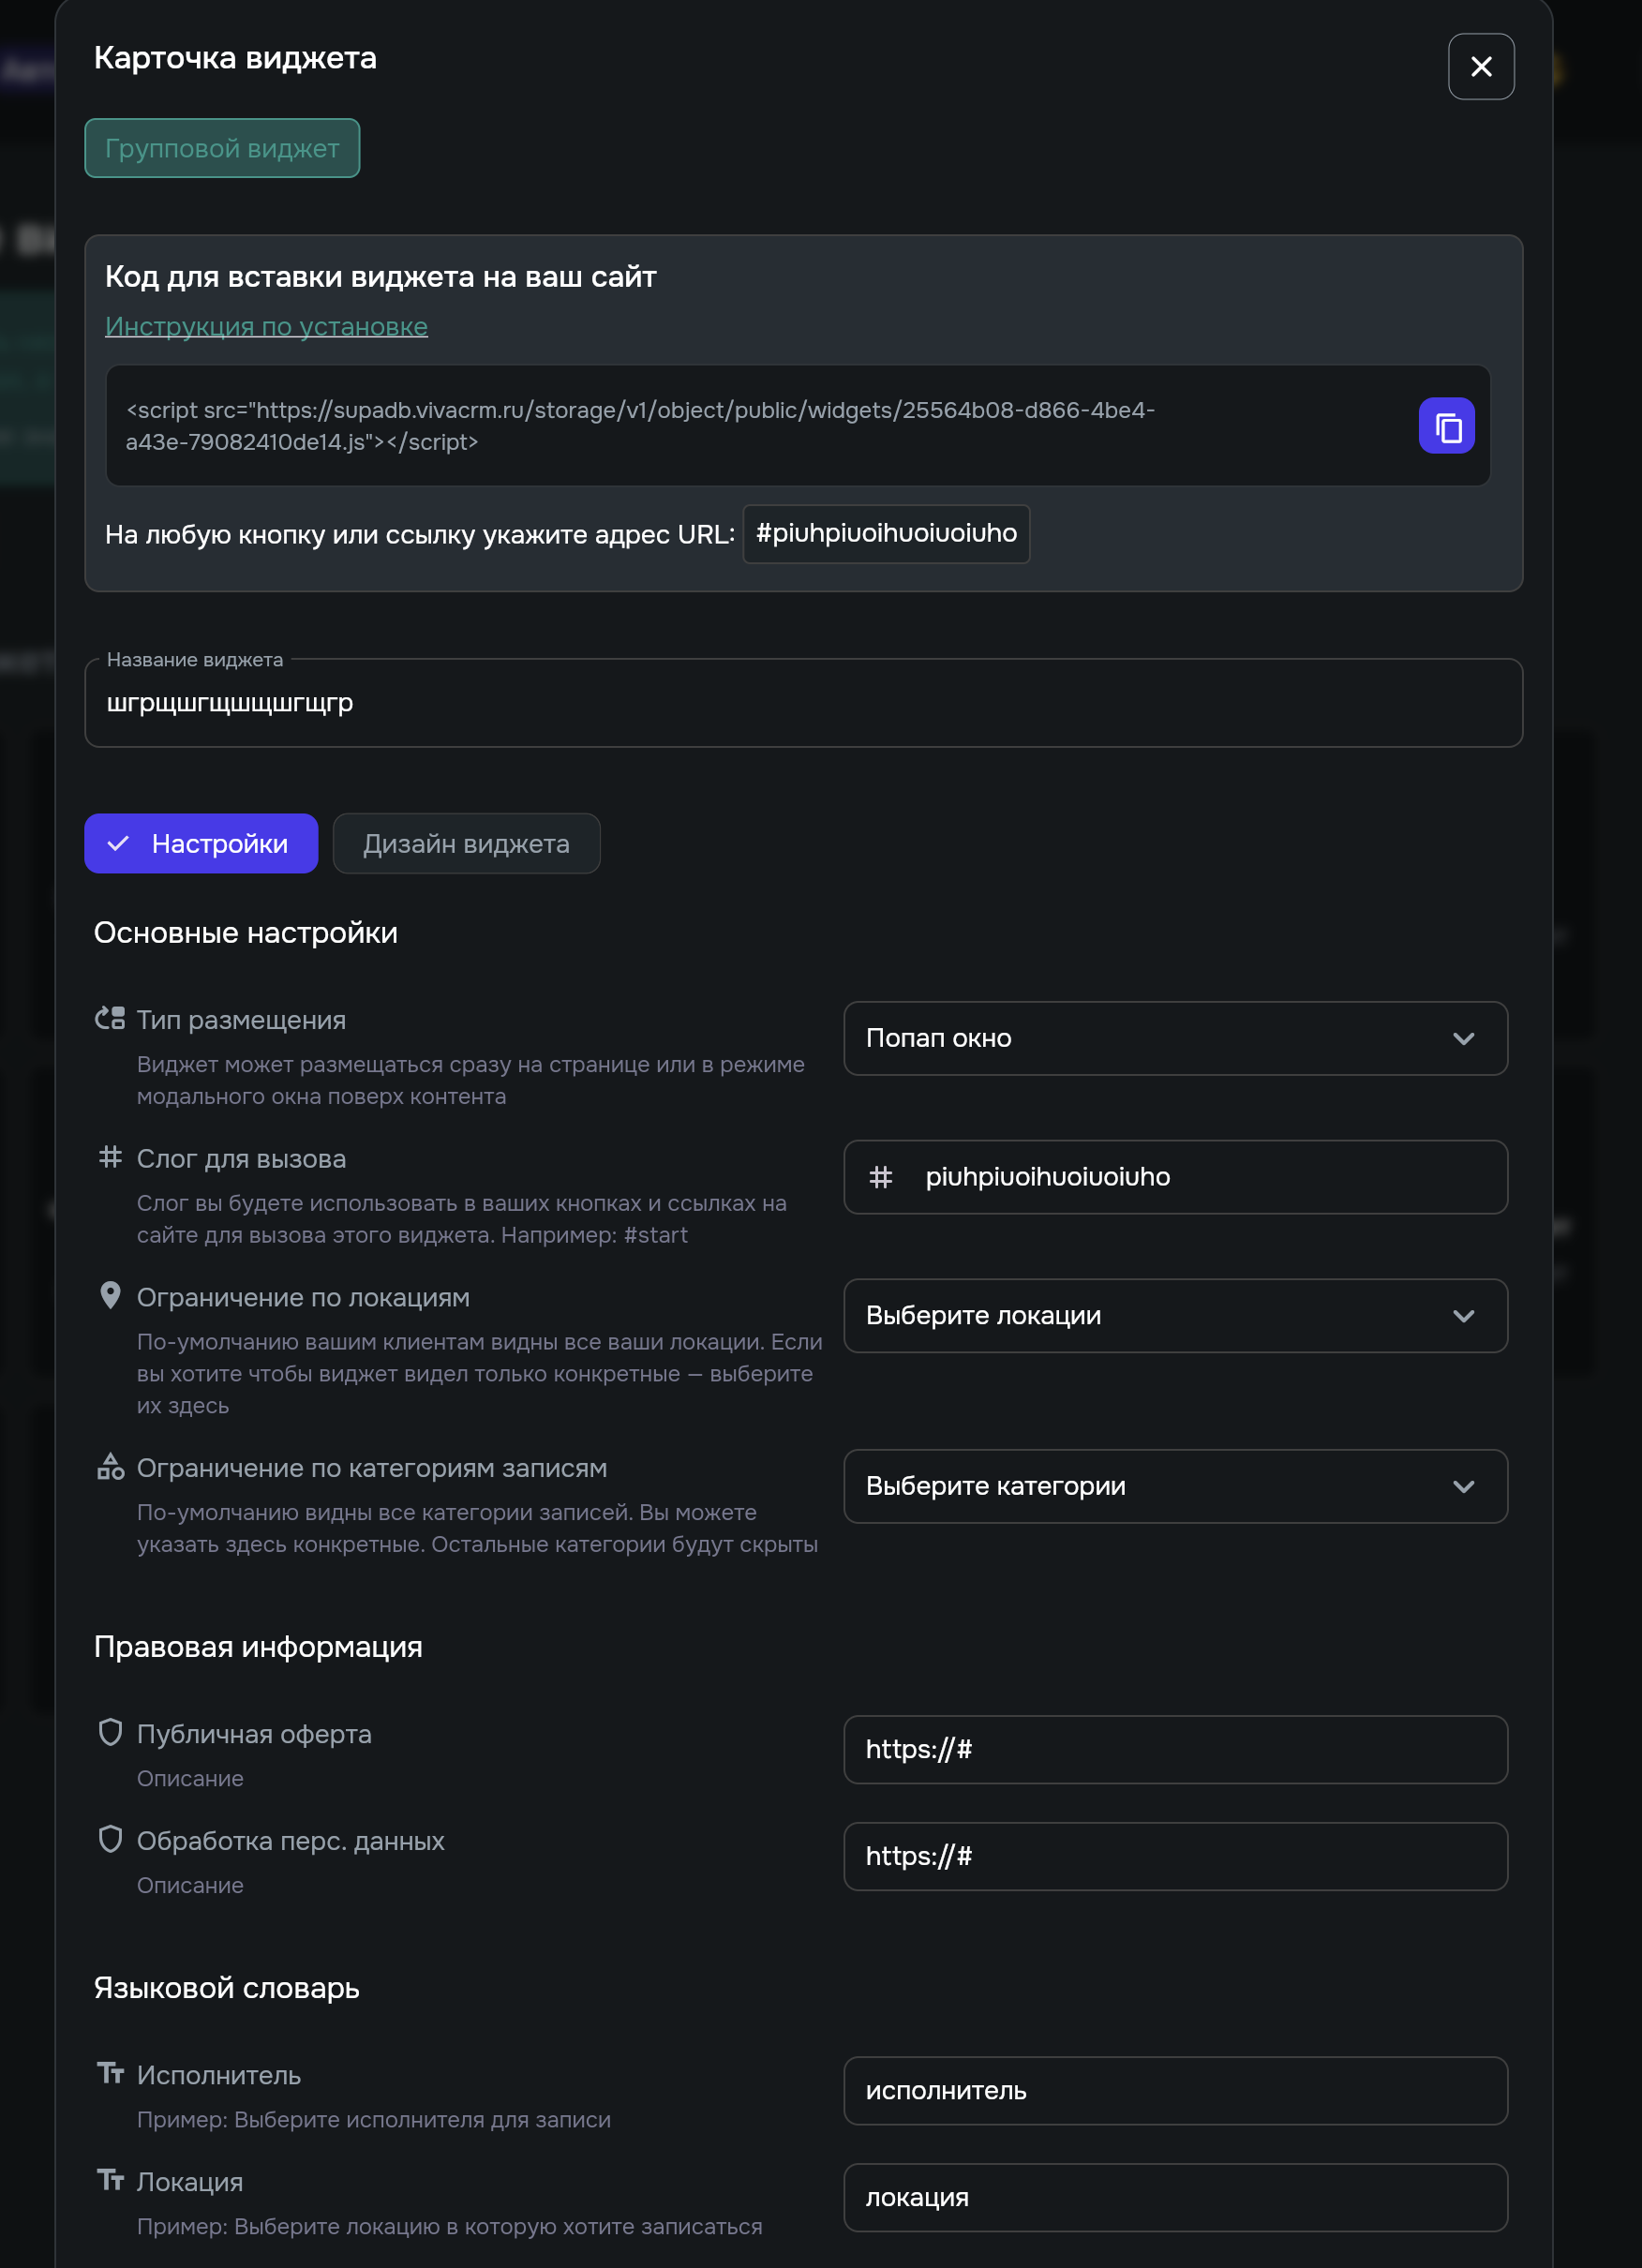Copy the widget embed script code
The height and width of the screenshot is (2268, 1642).
[x=1446, y=426]
